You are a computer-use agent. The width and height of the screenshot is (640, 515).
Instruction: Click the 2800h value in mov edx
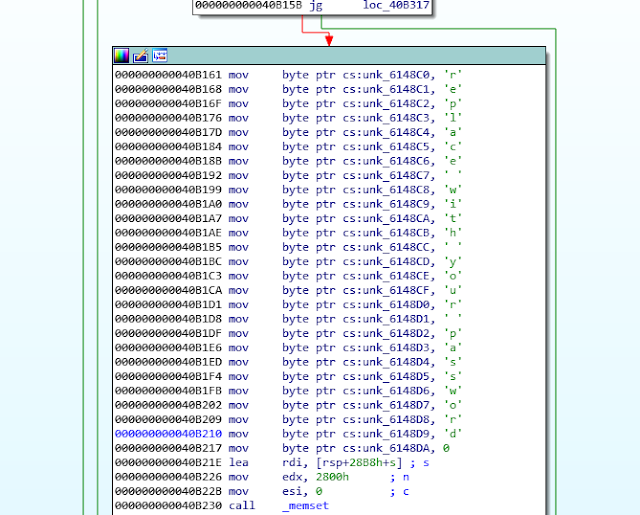[332, 477]
